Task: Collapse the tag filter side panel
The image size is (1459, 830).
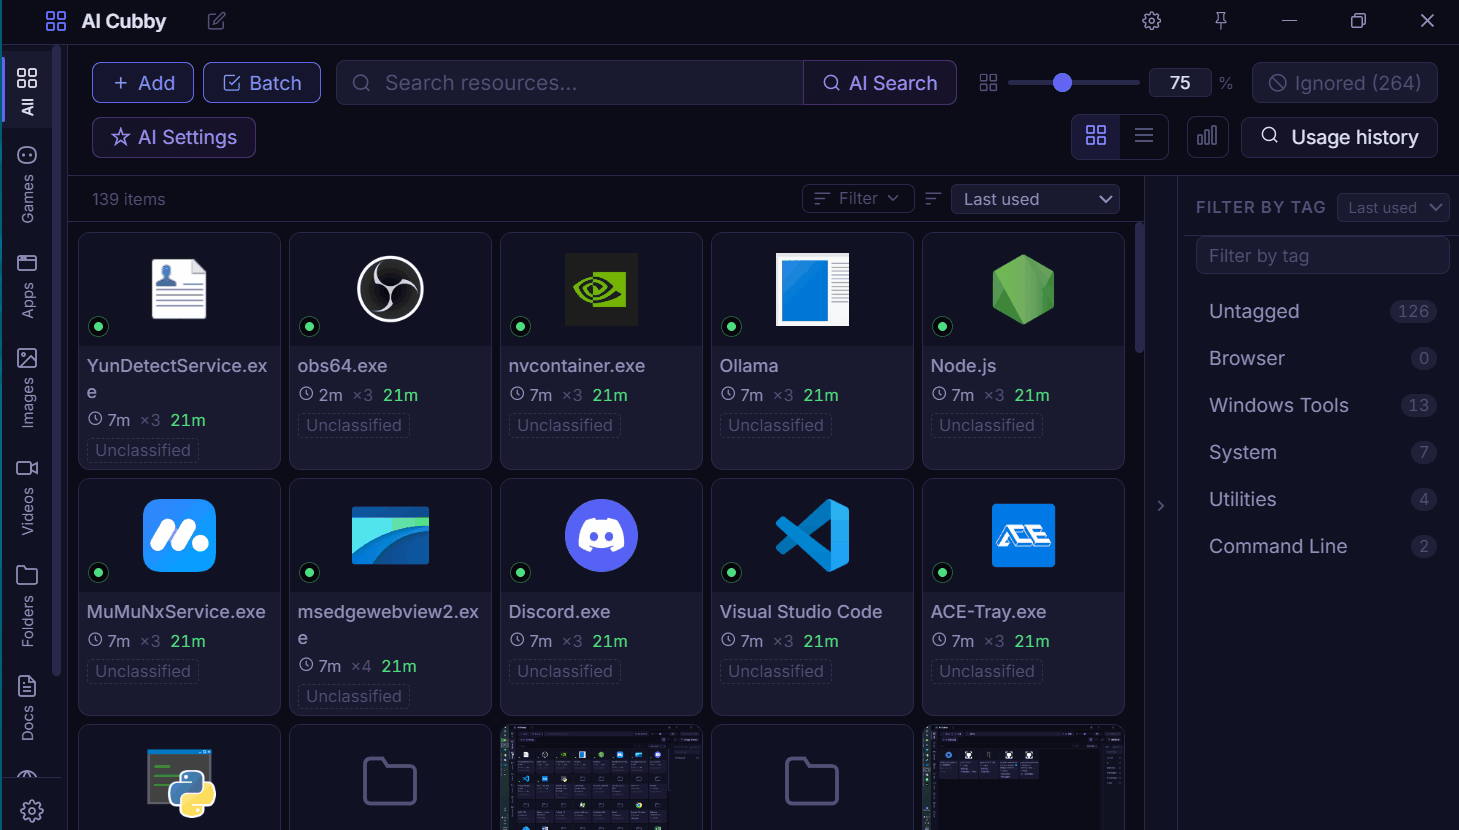Action: point(1161,505)
